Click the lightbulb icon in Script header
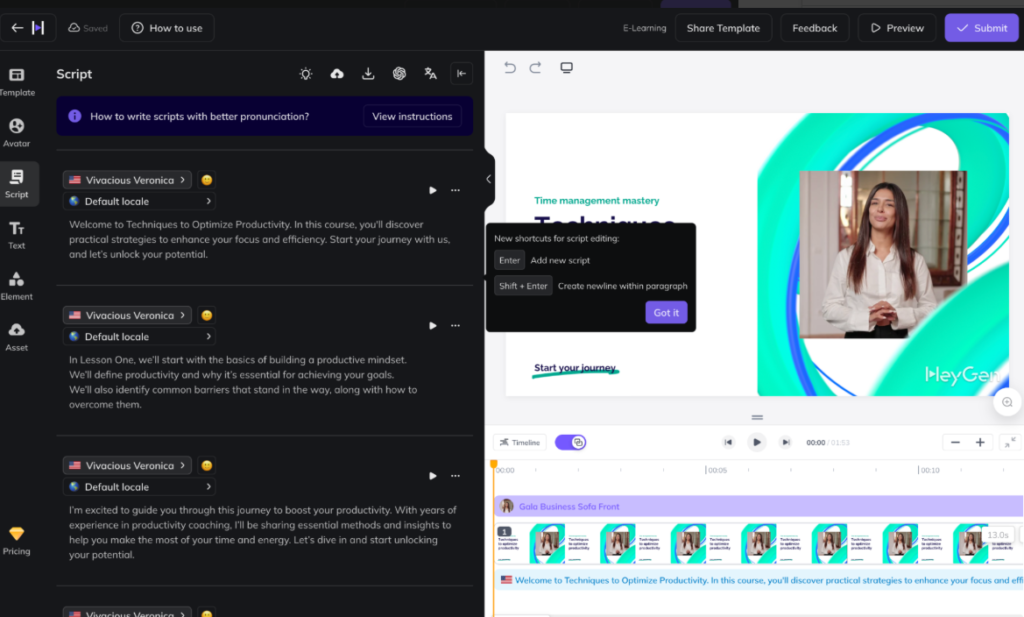 [x=306, y=74]
